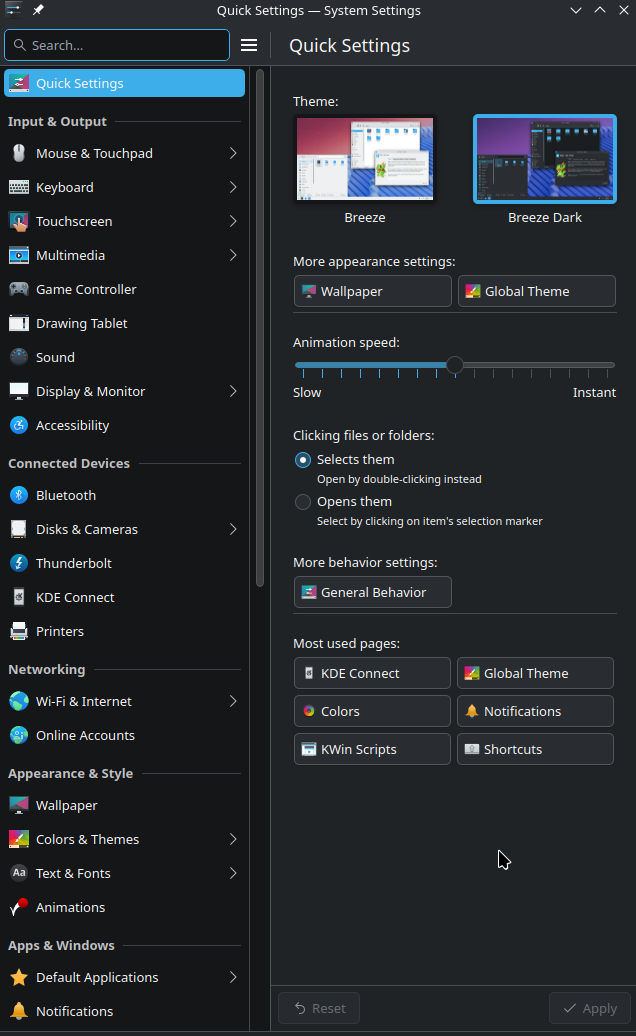Open KDE Connect in most used pages
Screen dimensions: 636x1036
click(372, 673)
